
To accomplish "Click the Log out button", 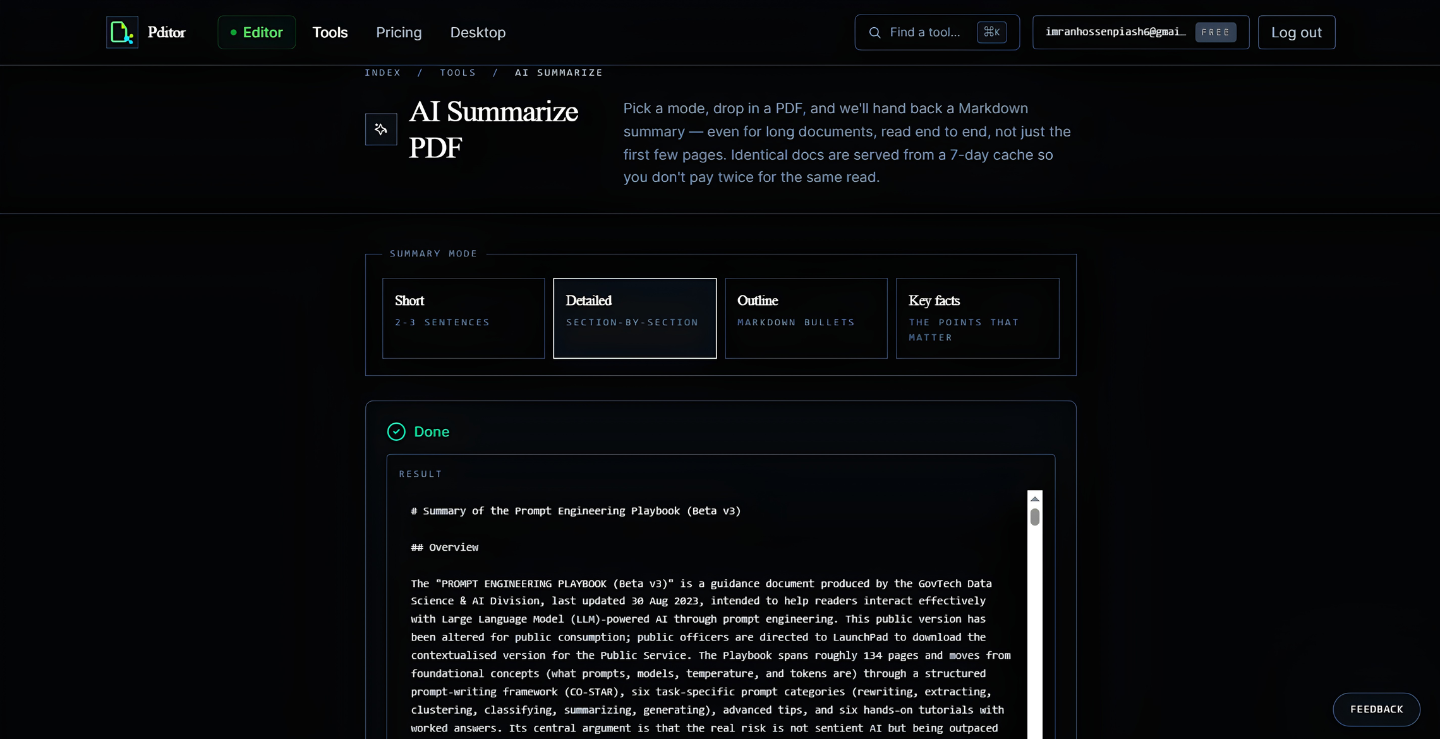I will tap(1297, 32).
